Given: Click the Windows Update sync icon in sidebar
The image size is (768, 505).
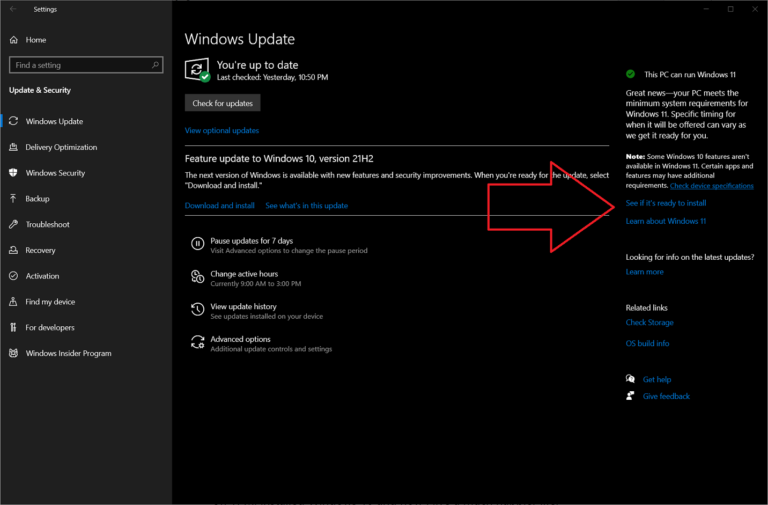Looking at the screenshot, I should click(14, 121).
